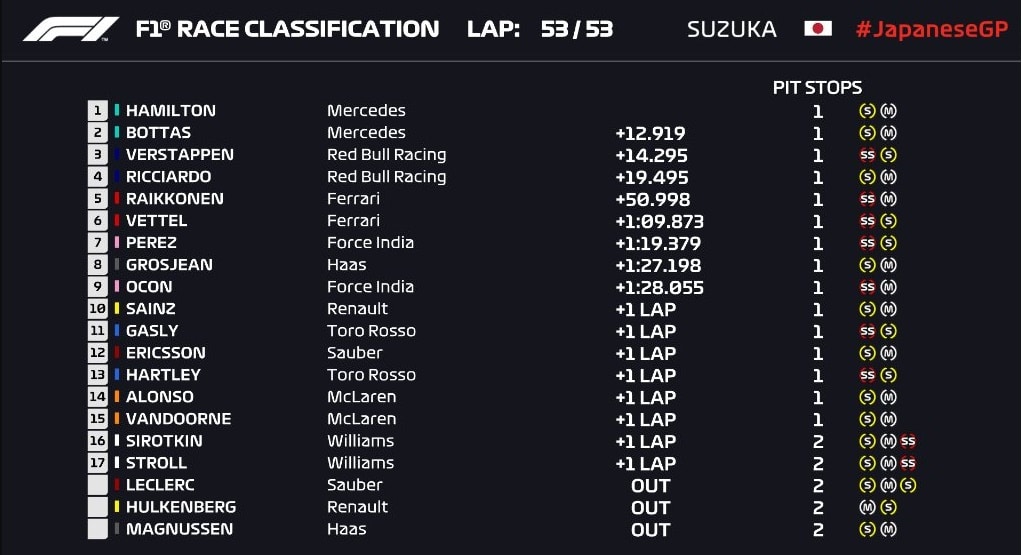Click Perez's pink Force India colour bar
This screenshot has height=555, width=1022.
117,242
